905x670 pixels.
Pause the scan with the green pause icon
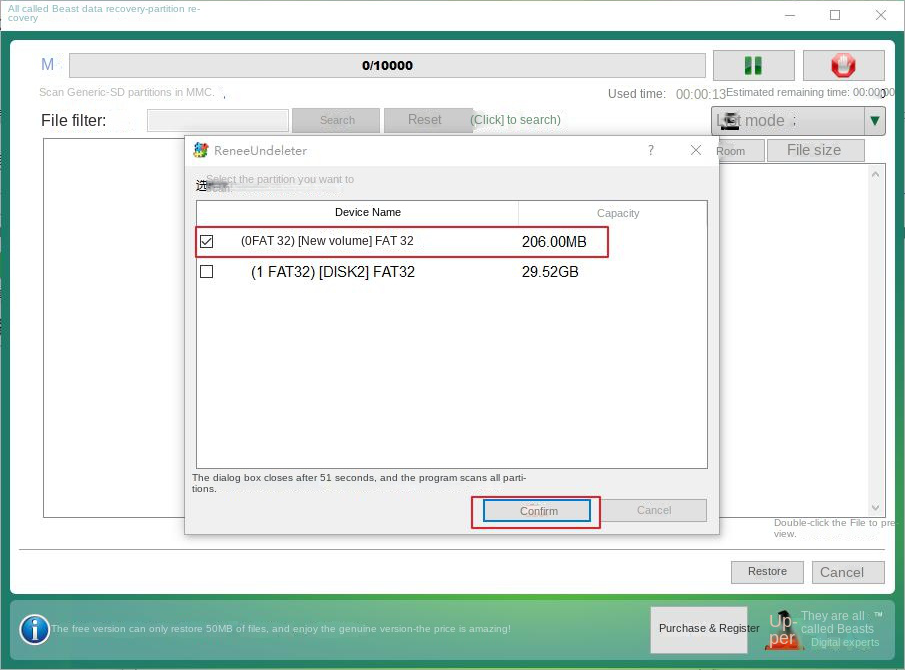753,65
